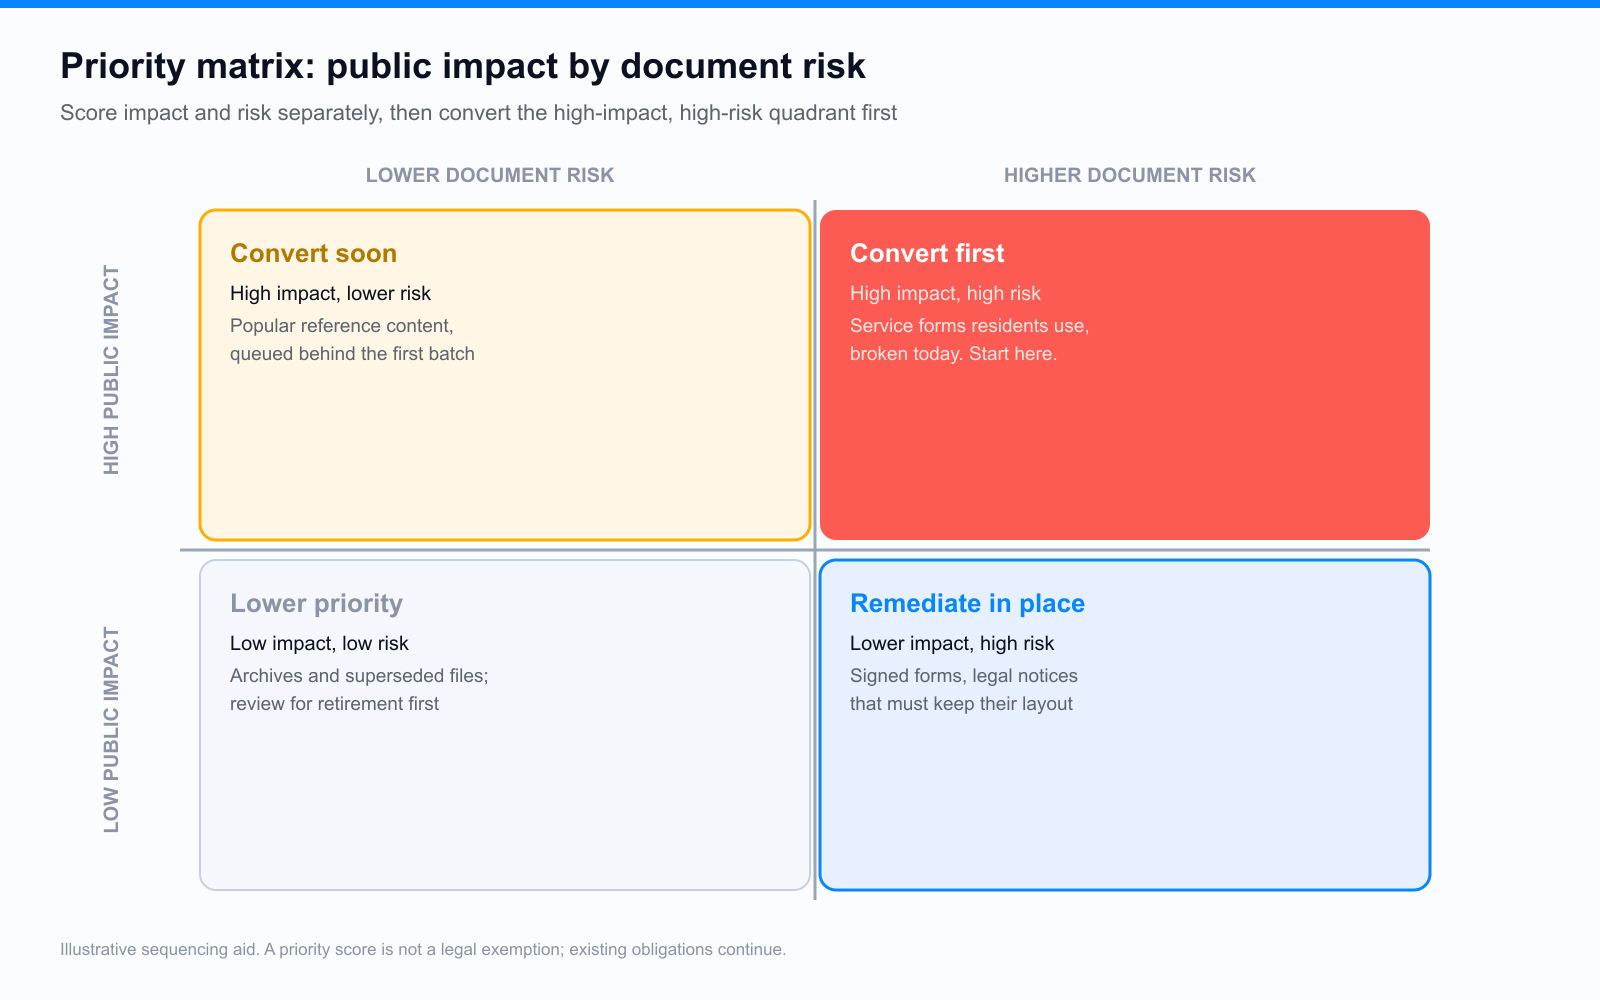Click the 'High impact, high risk' text
The height and width of the screenshot is (1000, 1600).
pos(945,293)
